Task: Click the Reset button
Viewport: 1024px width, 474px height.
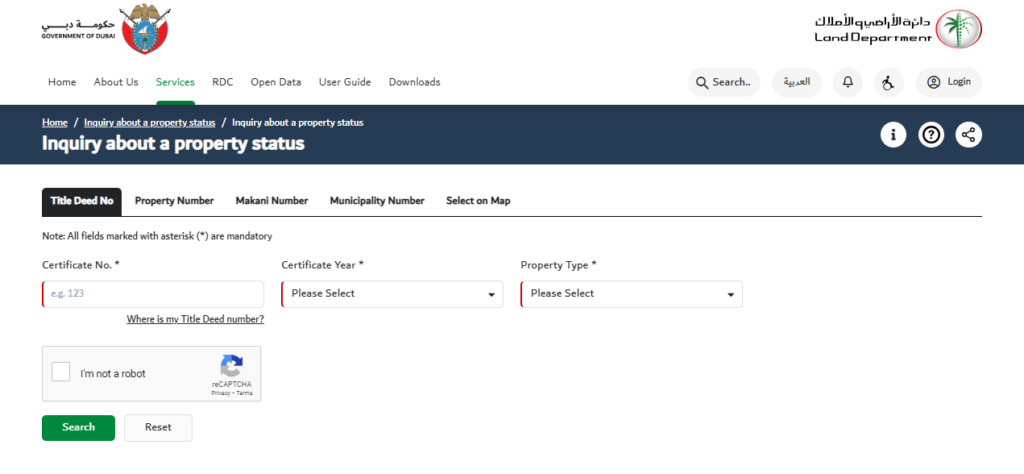Action: [x=158, y=428]
